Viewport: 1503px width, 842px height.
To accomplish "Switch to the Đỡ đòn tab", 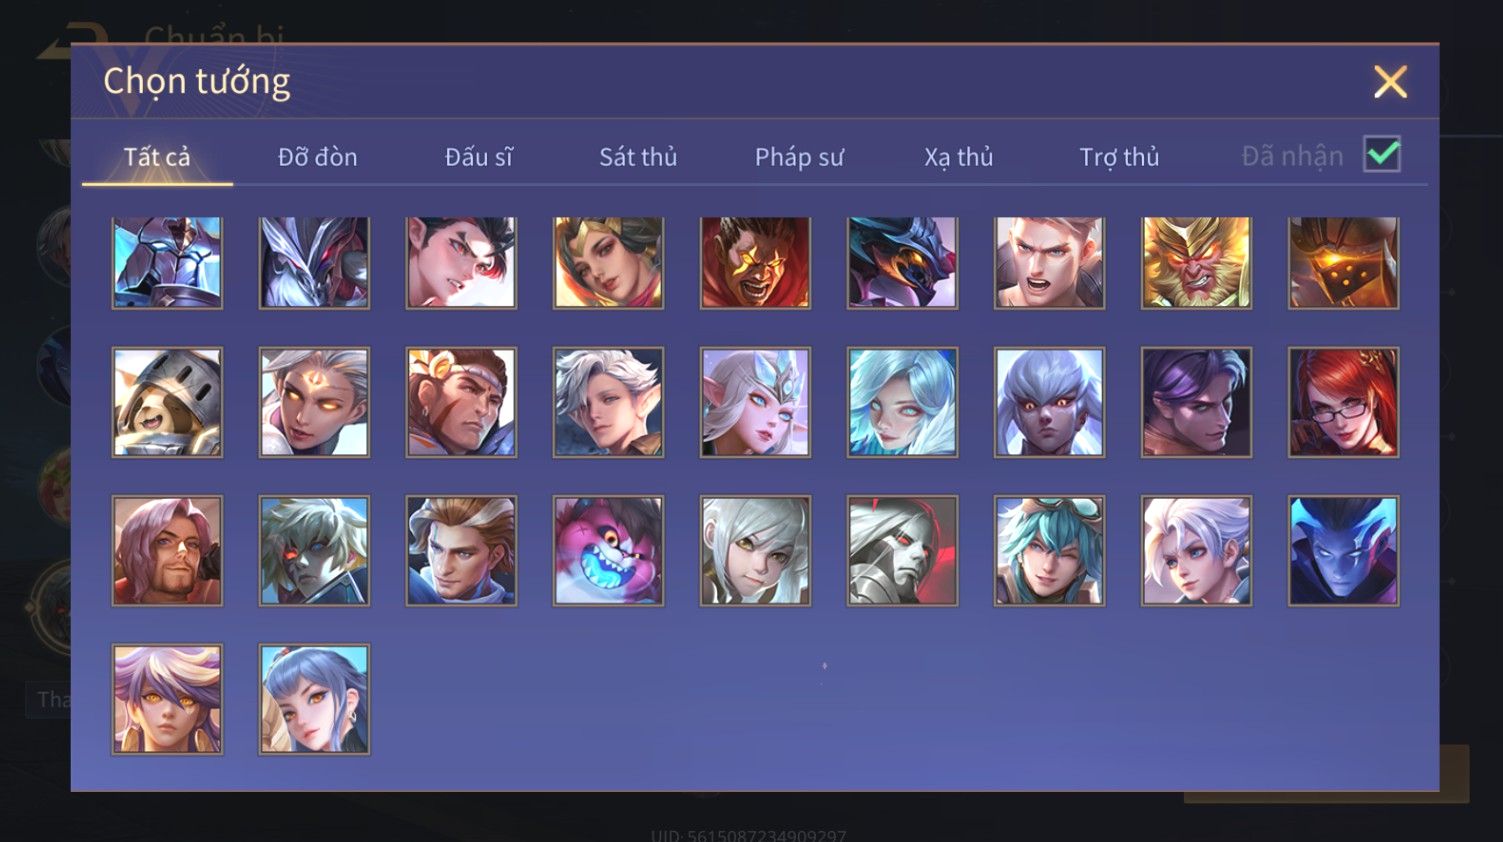I will 318,157.
